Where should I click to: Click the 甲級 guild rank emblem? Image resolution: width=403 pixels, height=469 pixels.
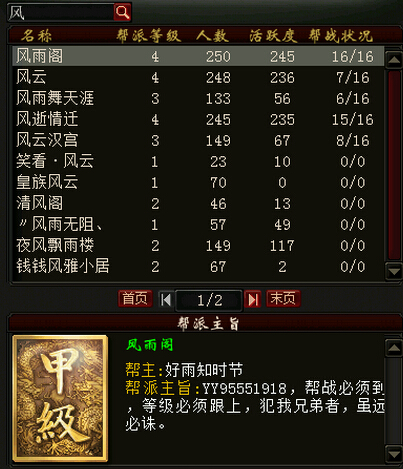point(60,399)
